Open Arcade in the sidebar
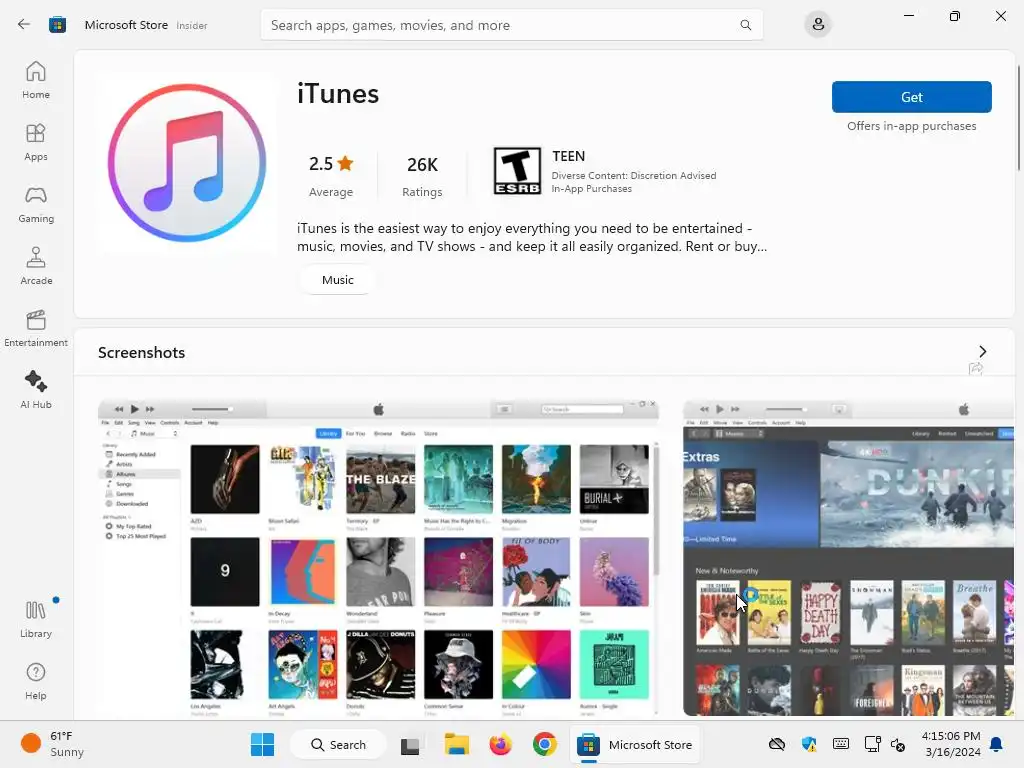This screenshot has height=768, width=1024. pyautogui.click(x=36, y=266)
